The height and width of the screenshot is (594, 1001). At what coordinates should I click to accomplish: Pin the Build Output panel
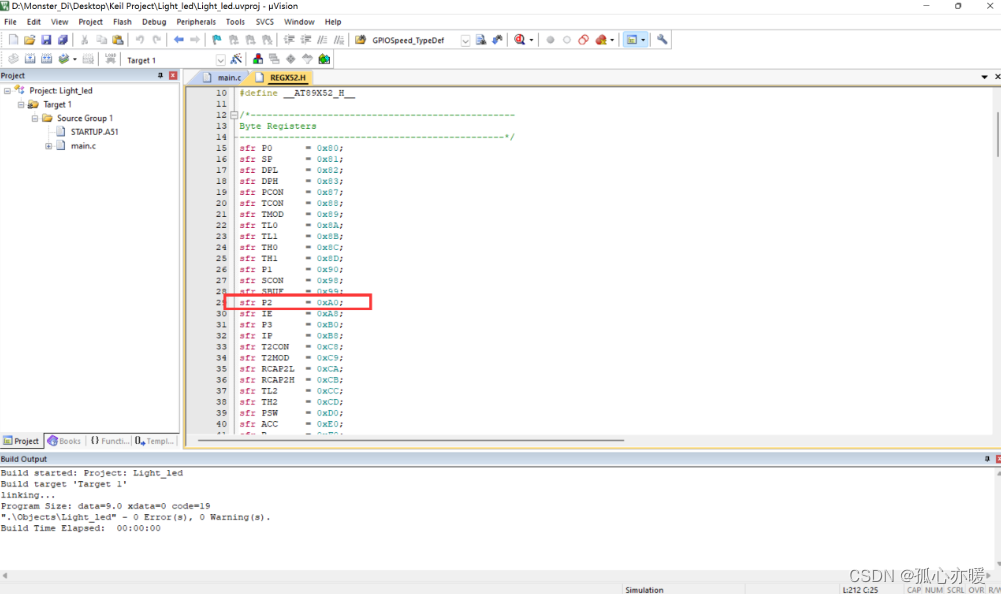point(987,459)
